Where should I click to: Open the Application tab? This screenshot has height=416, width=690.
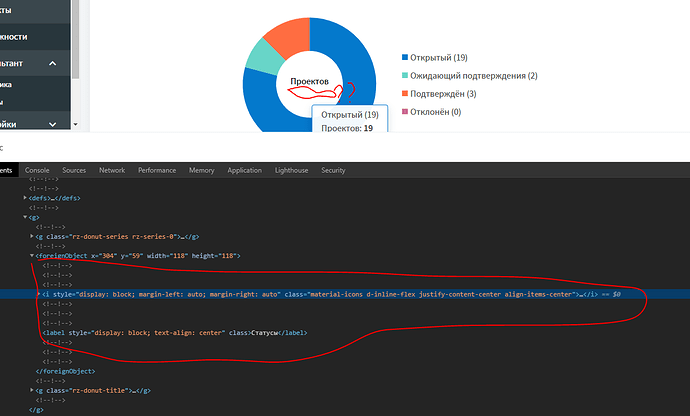[244, 170]
